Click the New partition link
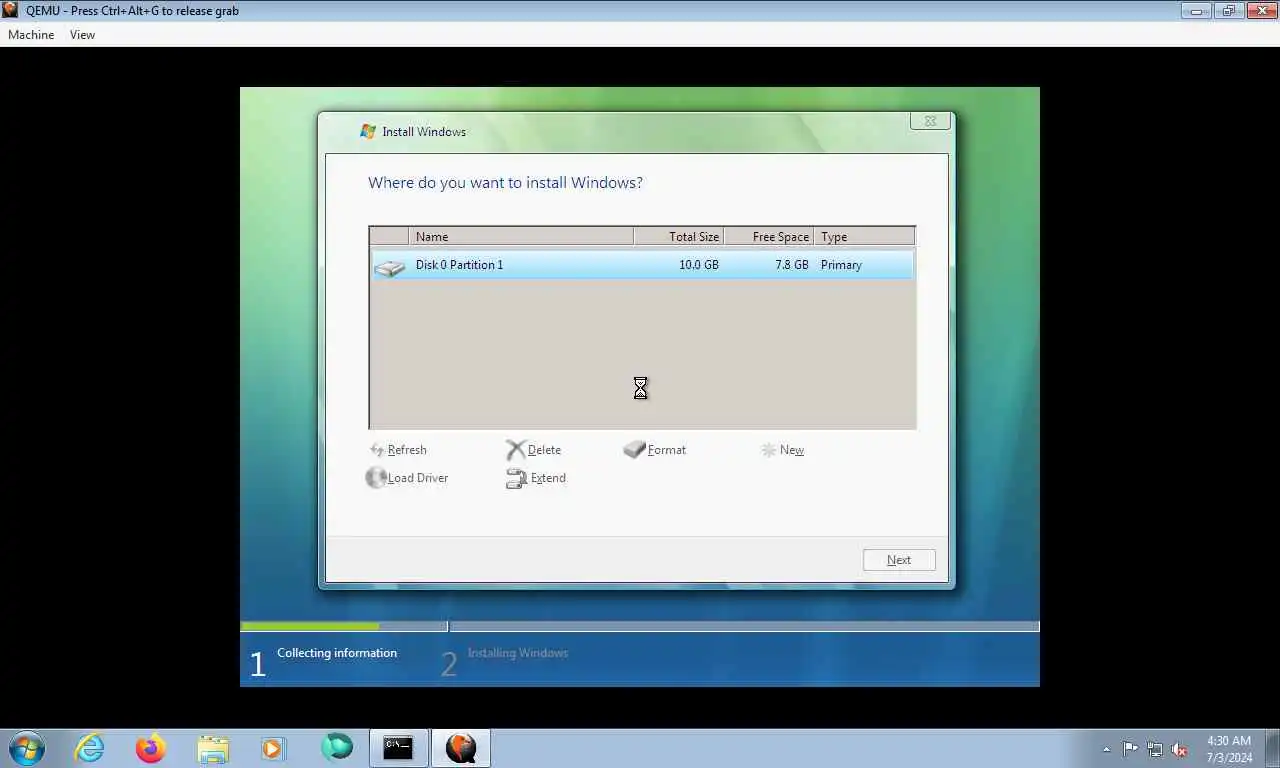The image size is (1280, 768). point(792,450)
